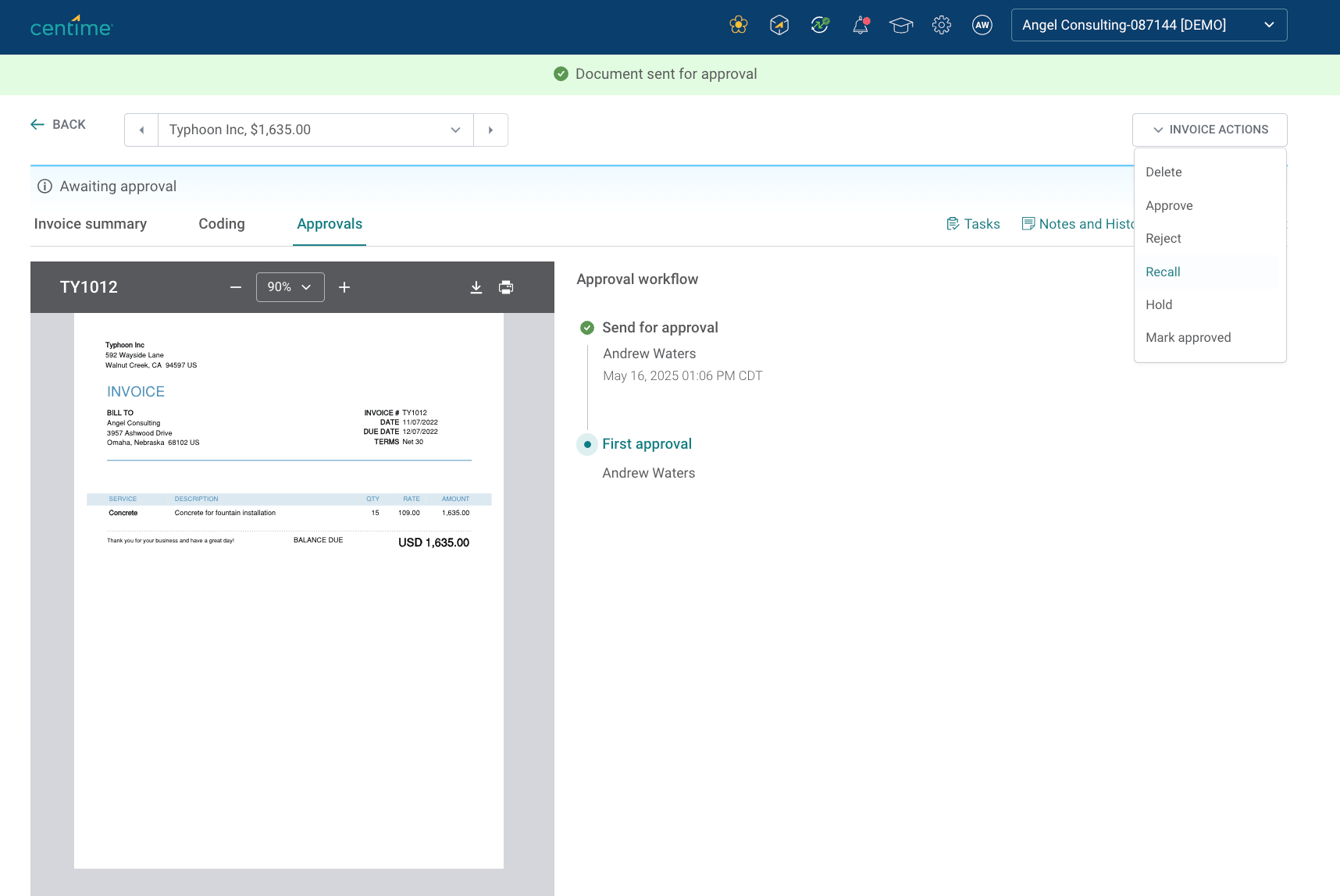Open the Angel Consulting company selector
The width and height of the screenshot is (1340, 896).
click(x=1148, y=24)
